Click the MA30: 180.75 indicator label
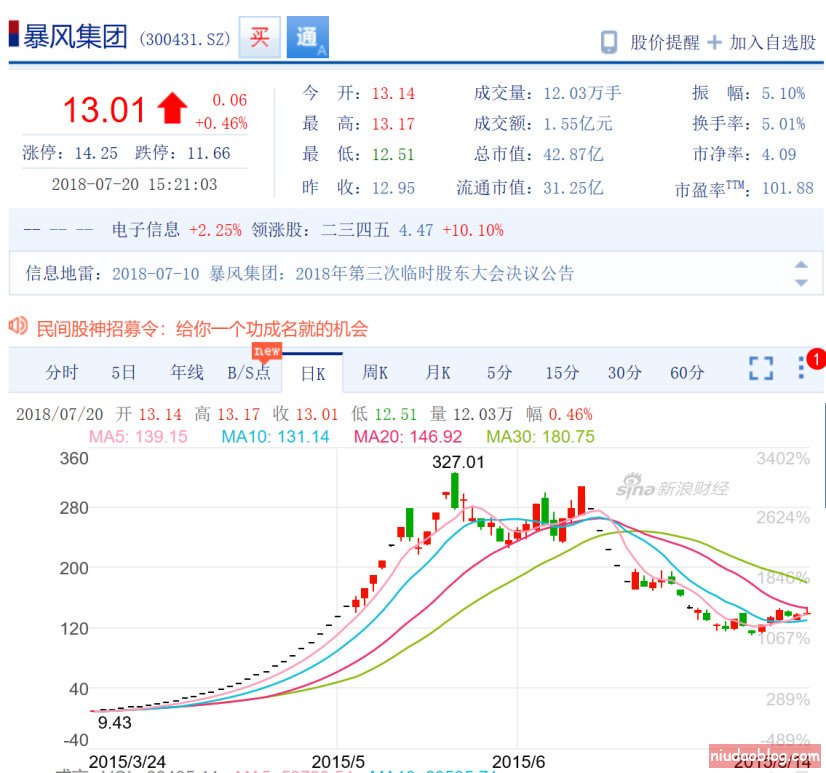Image resolution: width=826 pixels, height=773 pixels. 540,436
